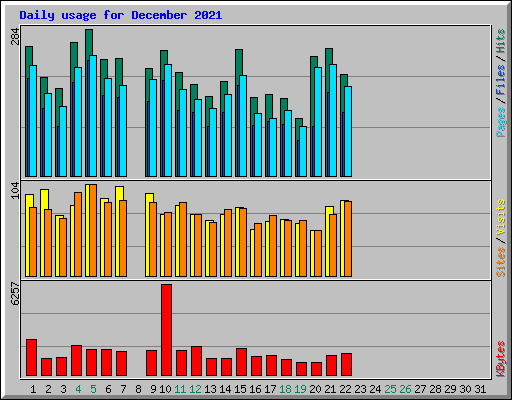Click day label 27 on the axis
The image size is (512, 400).
(420, 389)
